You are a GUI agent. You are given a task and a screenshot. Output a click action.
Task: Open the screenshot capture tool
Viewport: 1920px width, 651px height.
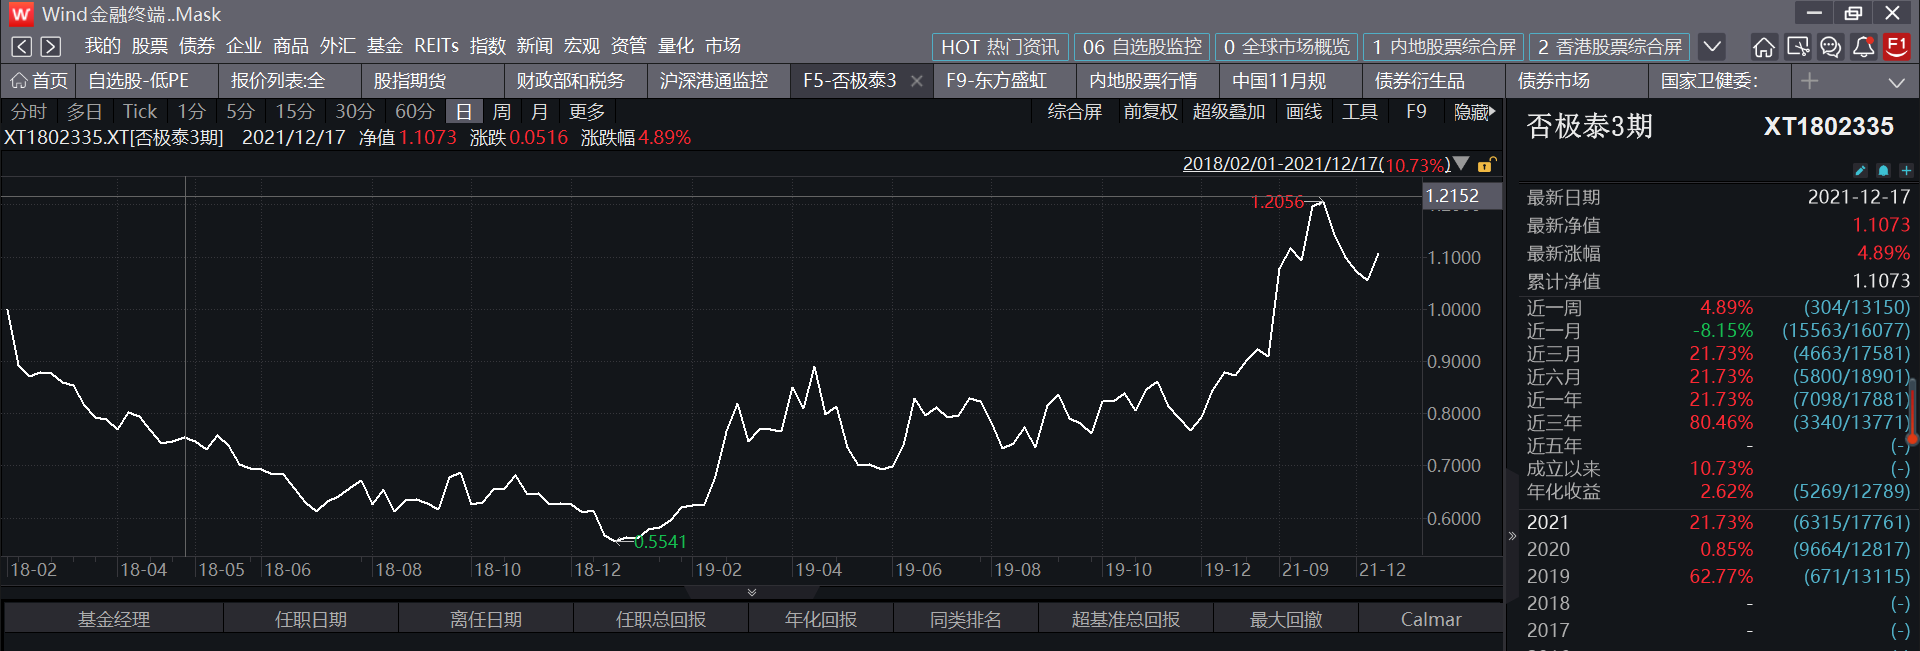tap(1797, 47)
